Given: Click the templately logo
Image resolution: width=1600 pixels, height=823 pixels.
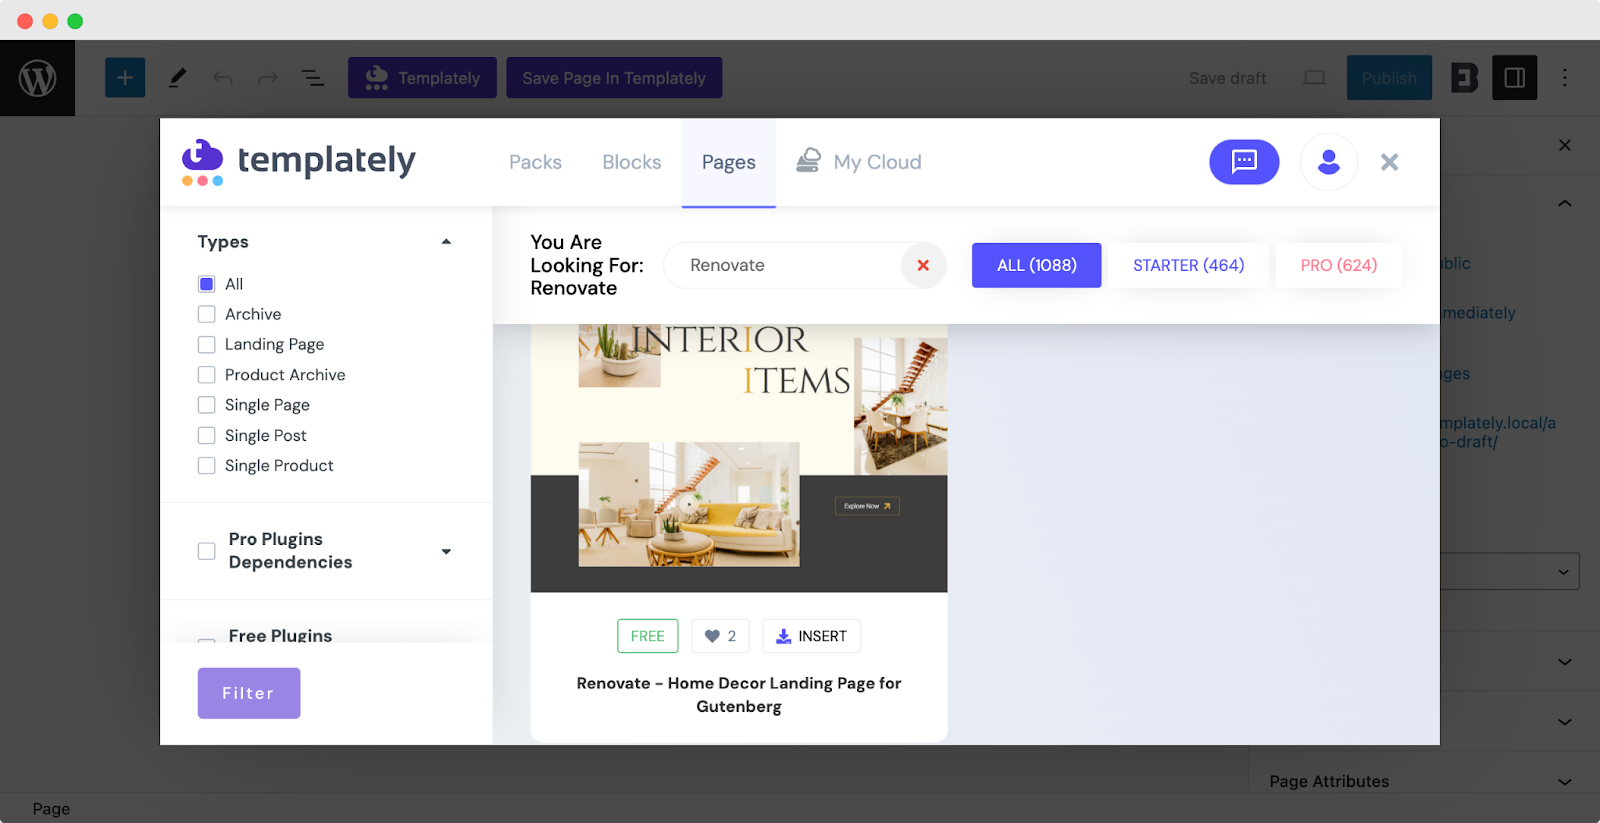Looking at the screenshot, I should (x=299, y=162).
